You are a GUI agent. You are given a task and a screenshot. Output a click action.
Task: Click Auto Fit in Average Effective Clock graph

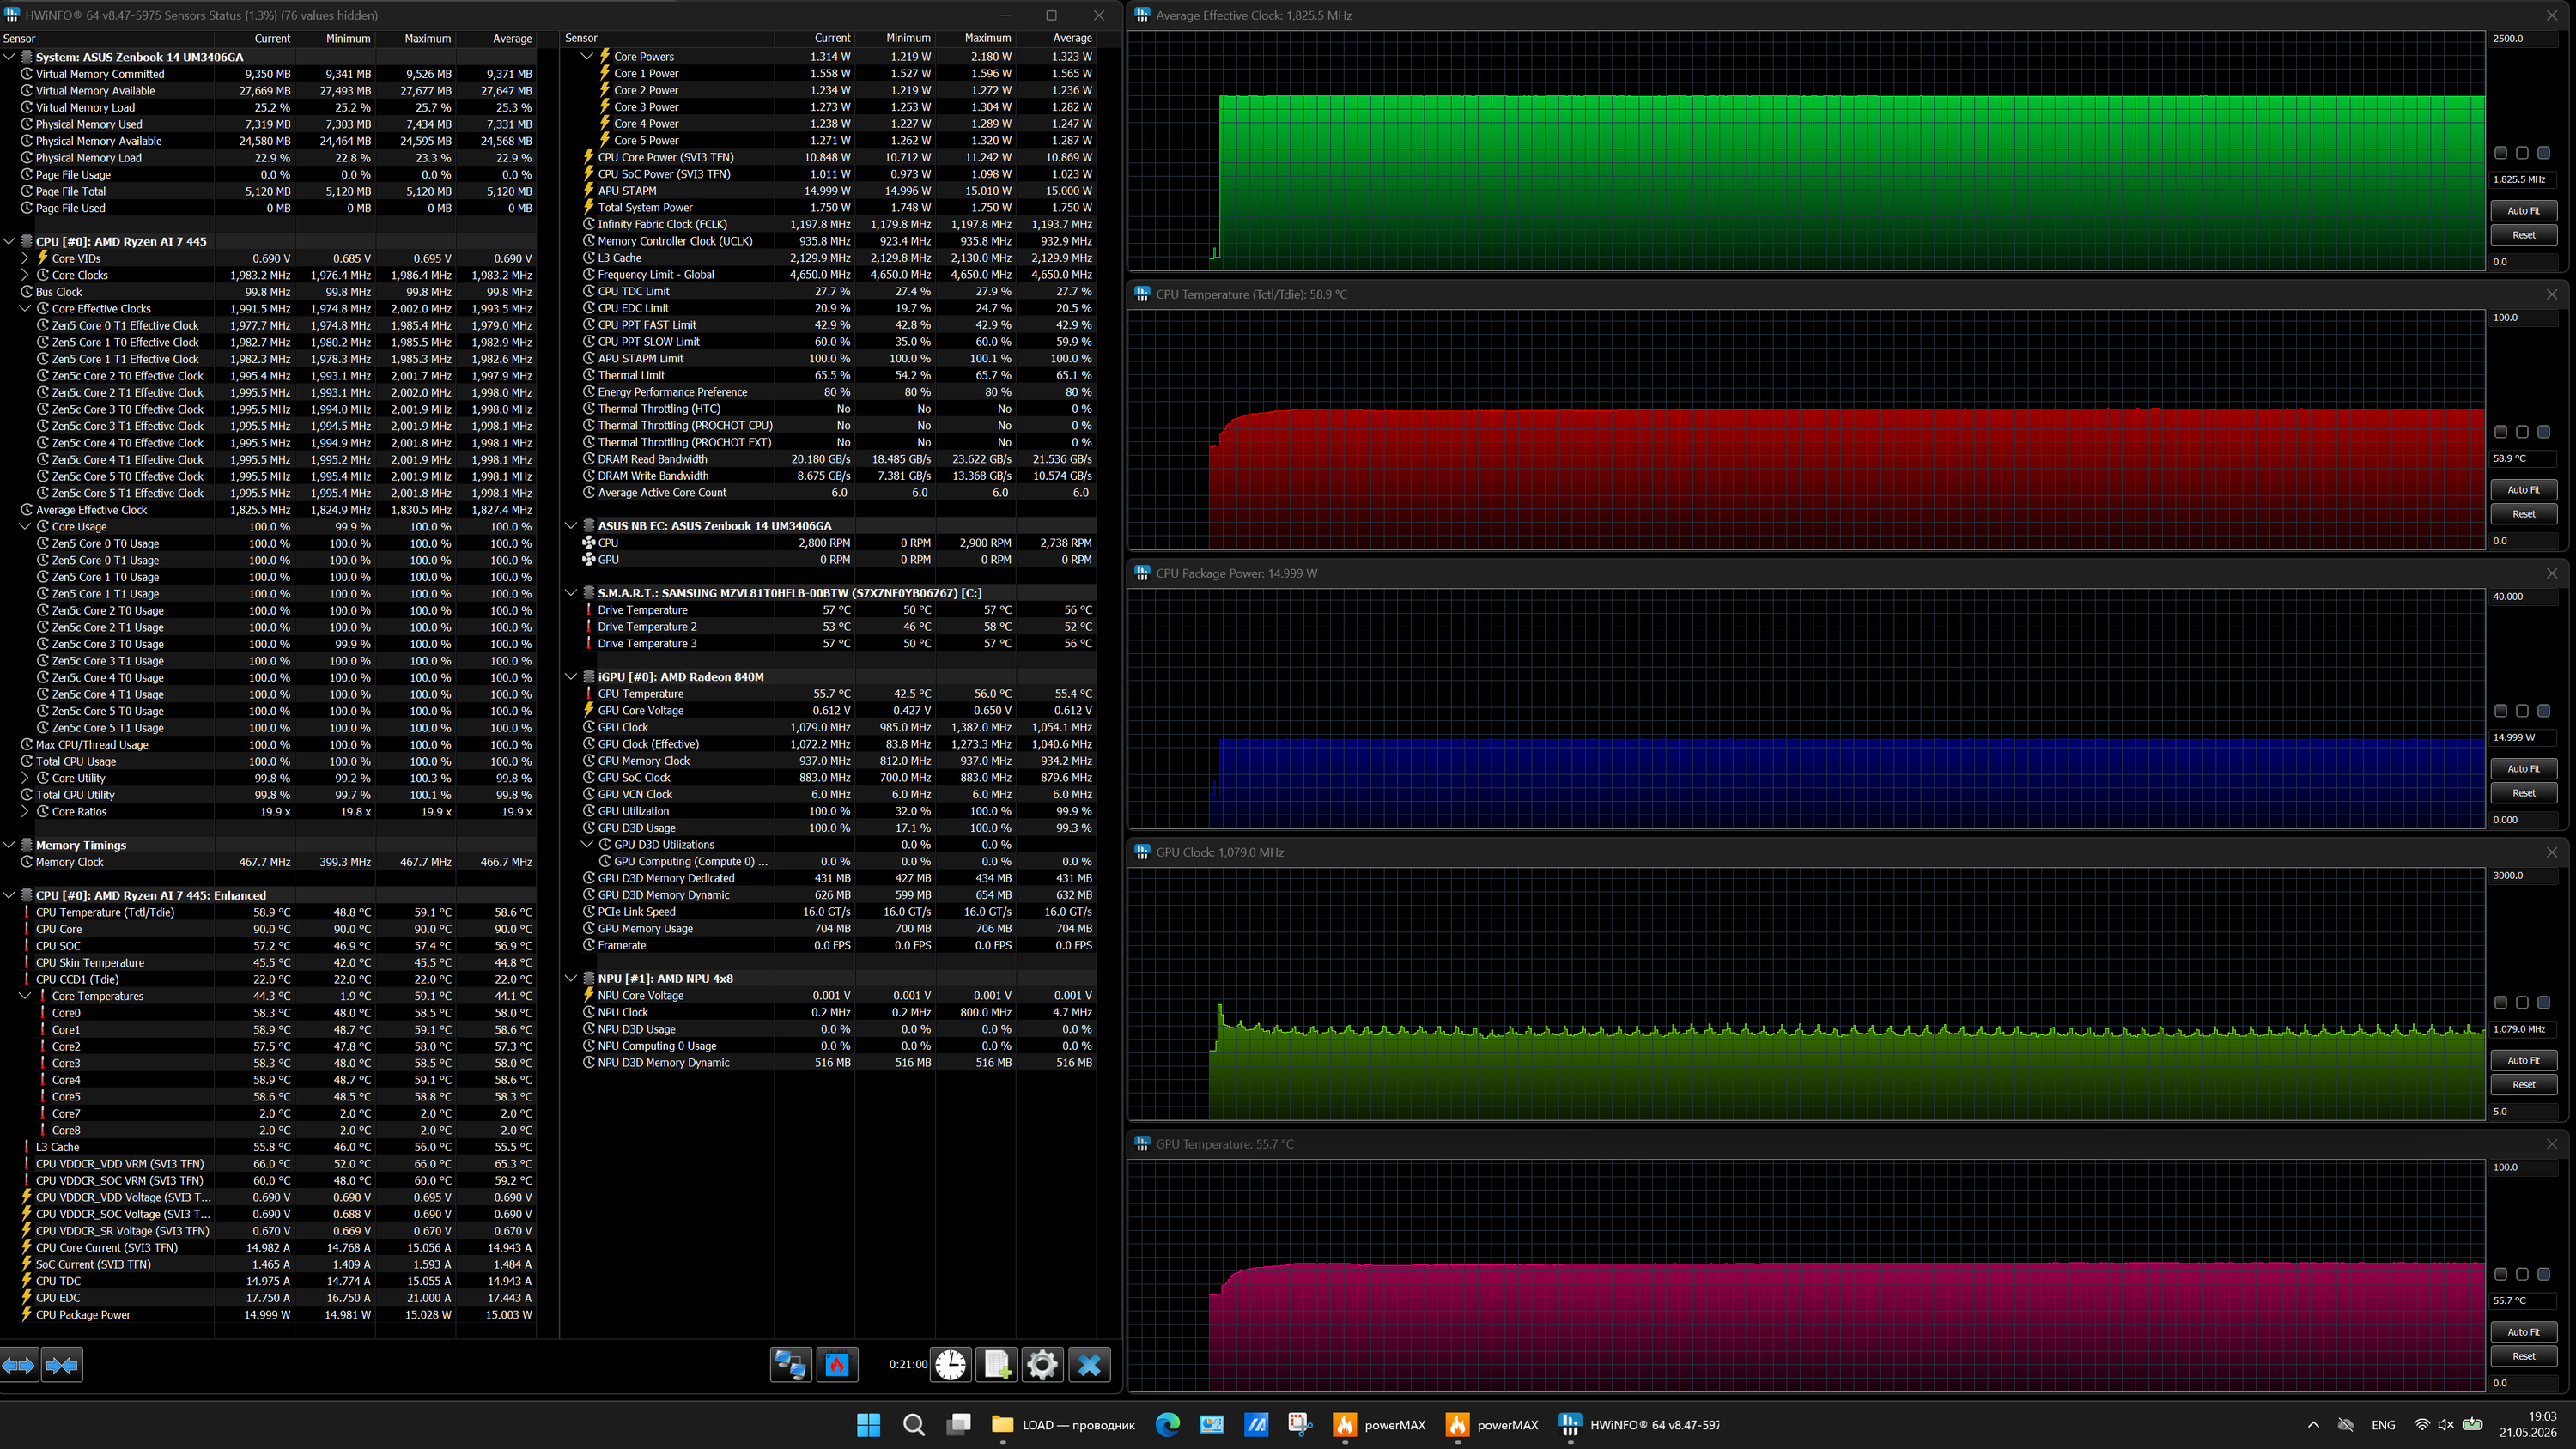tap(2523, 211)
